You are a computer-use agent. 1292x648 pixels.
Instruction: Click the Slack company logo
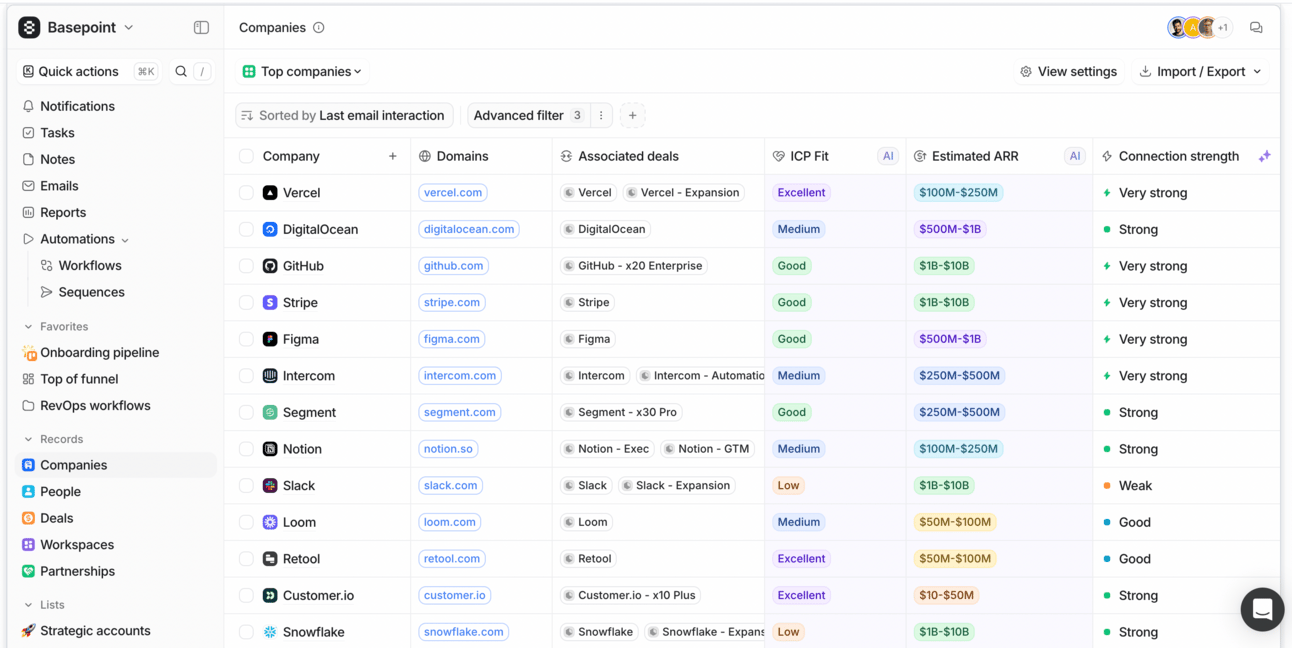click(270, 485)
